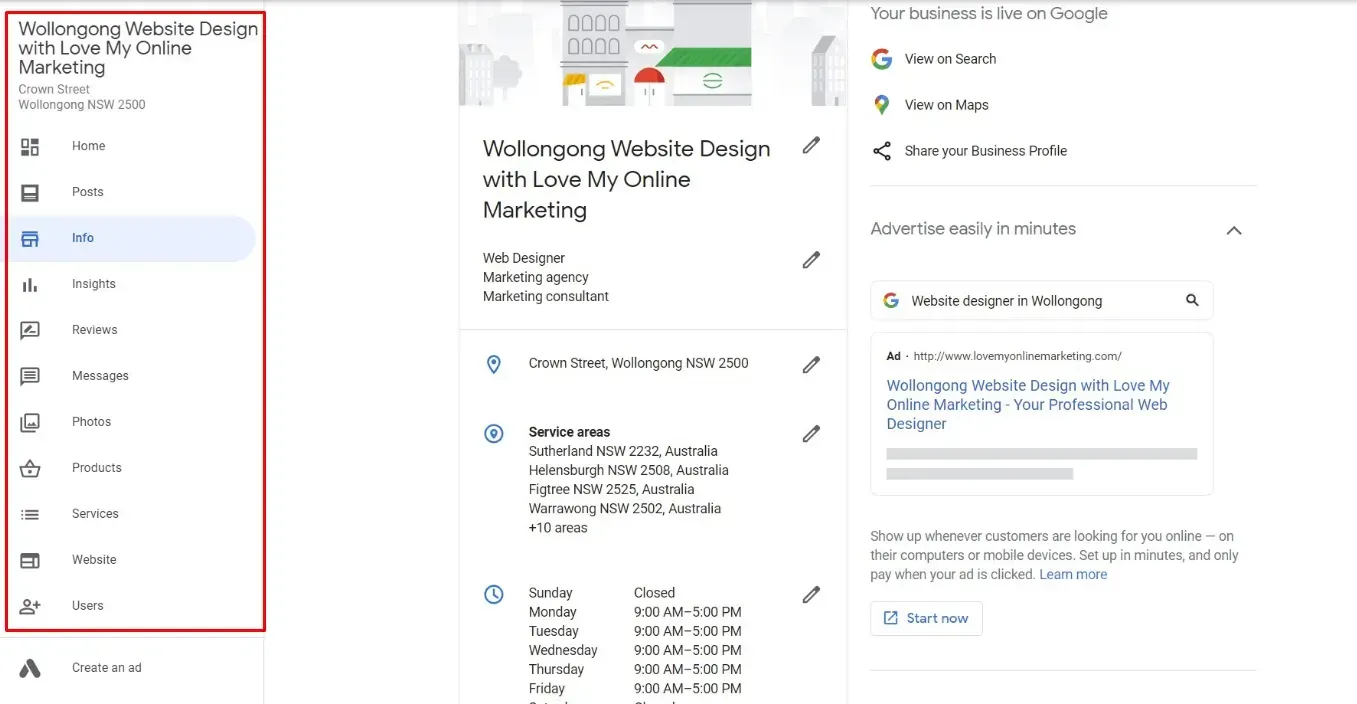Viewport: 1357px width, 704px height.
Task: Click the Posts icon in sidebar
Action: coord(30,193)
